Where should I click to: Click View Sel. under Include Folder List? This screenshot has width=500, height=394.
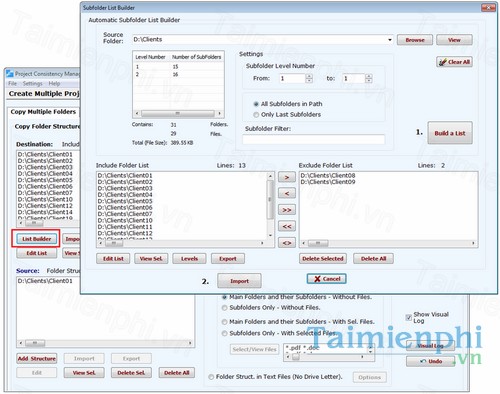tap(151, 259)
